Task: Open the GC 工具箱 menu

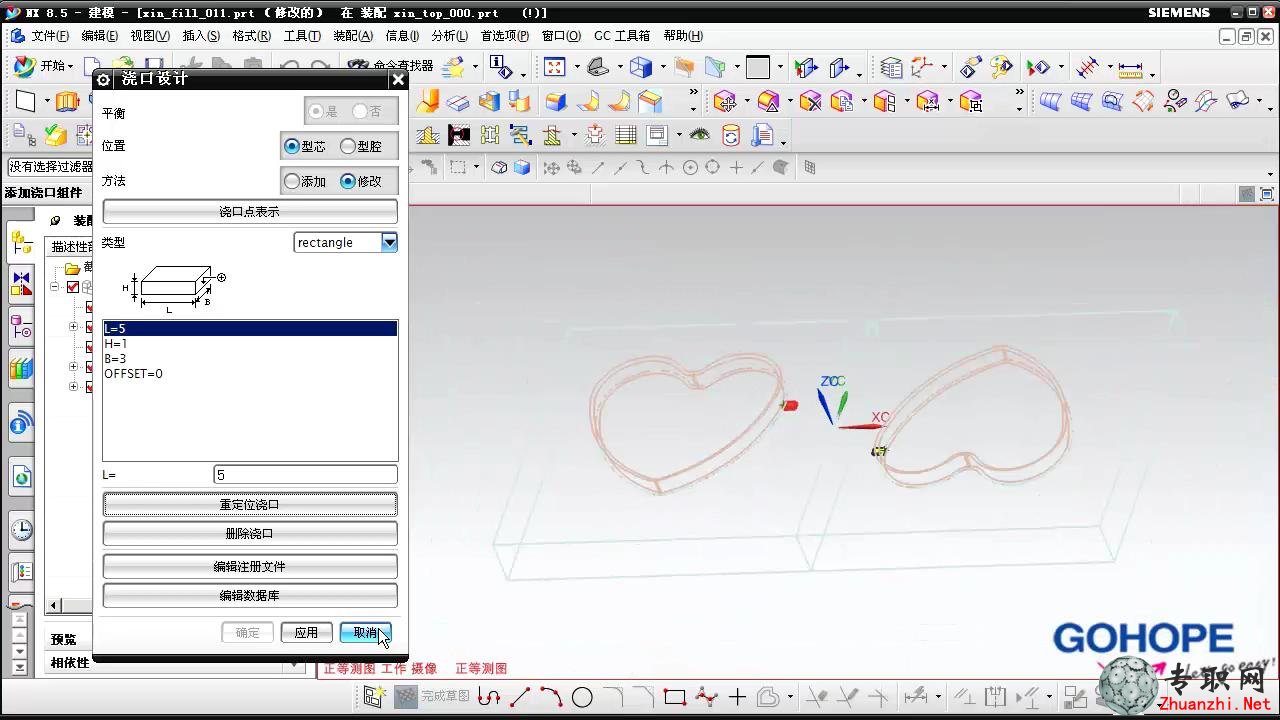Action: pos(622,36)
